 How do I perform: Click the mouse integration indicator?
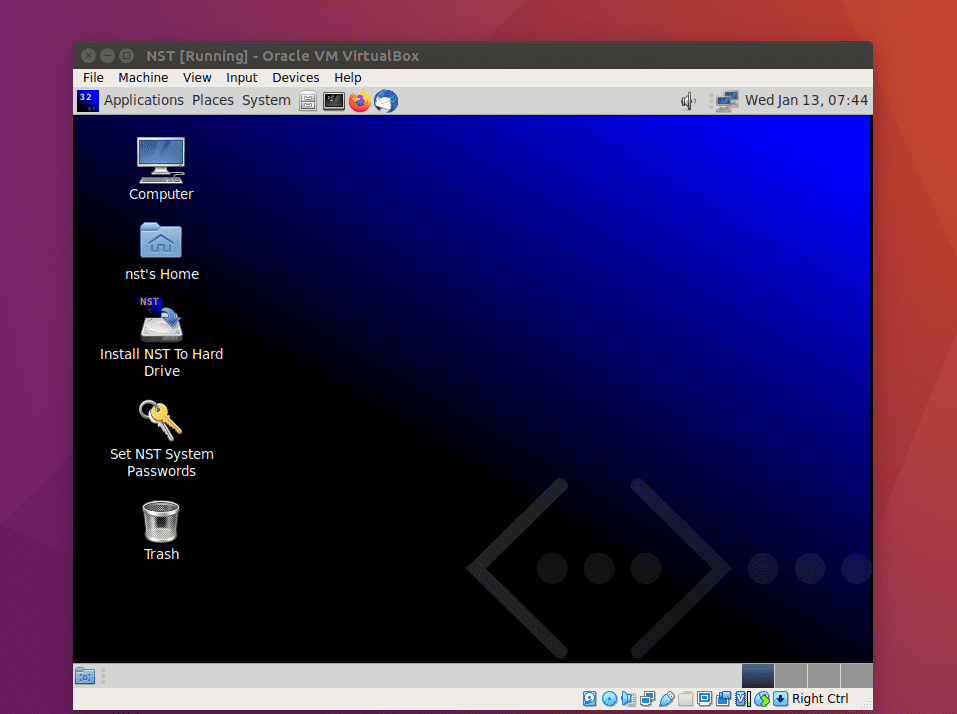762,699
